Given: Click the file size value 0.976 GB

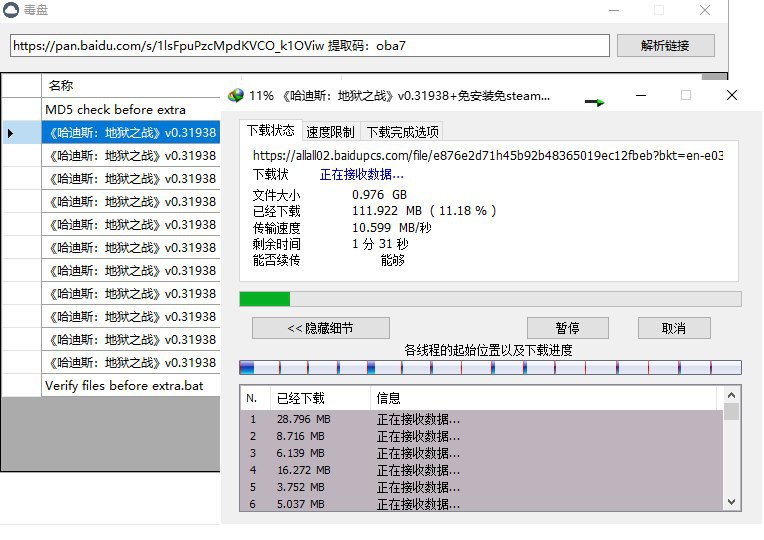Looking at the screenshot, I should pyautogui.click(x=379, y=195).
